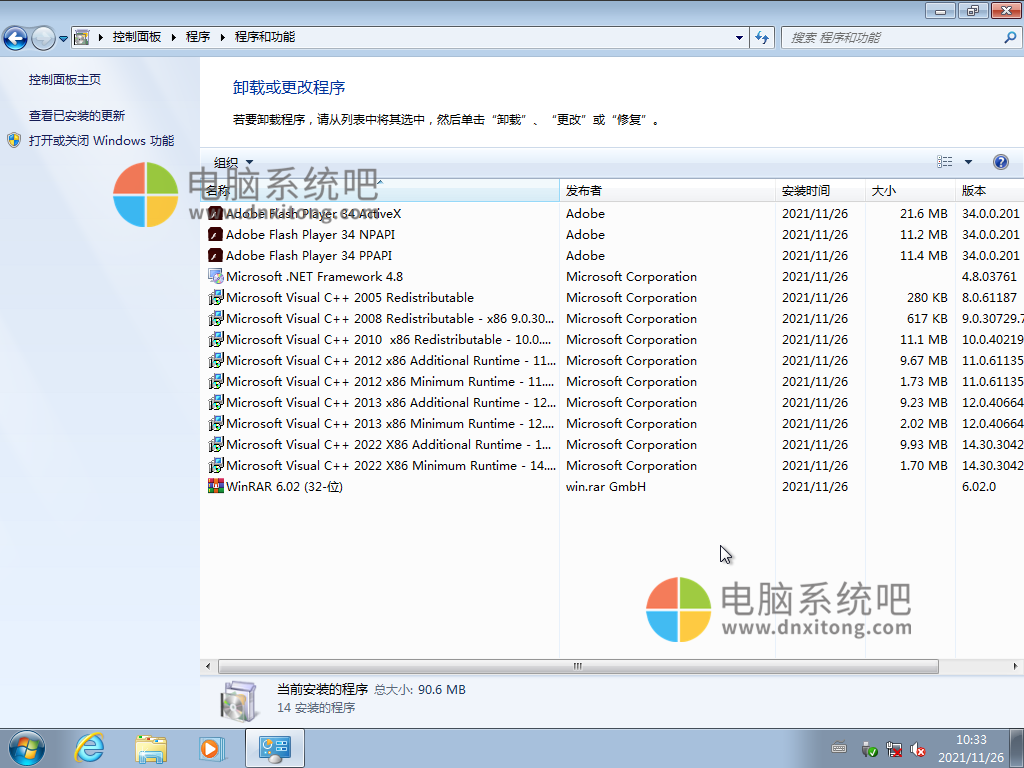The height and width of the screenshot is (768, 1024).
Task: Launch Internet Explorer from the taskbar
Action: (x=89, y=748)
